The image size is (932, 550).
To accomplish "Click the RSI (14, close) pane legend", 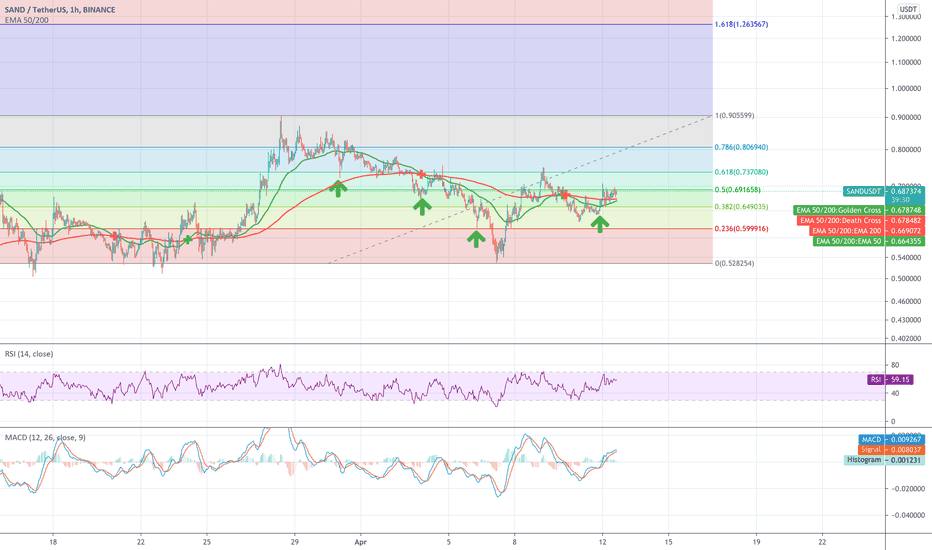I will tap(29, 354).
